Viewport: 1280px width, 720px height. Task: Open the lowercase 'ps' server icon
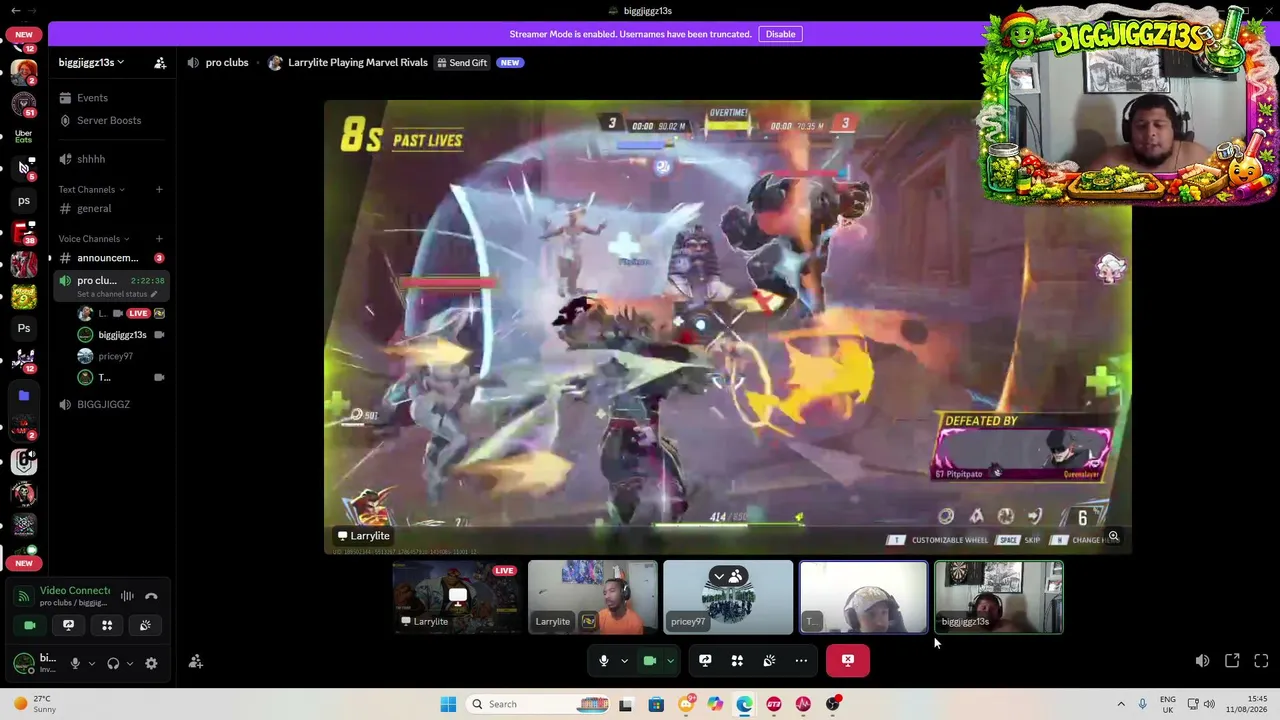click(23, 200)
